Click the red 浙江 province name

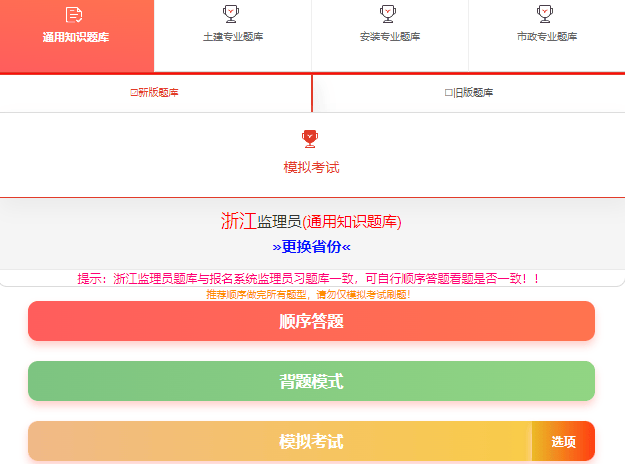[x=238, y=221]
